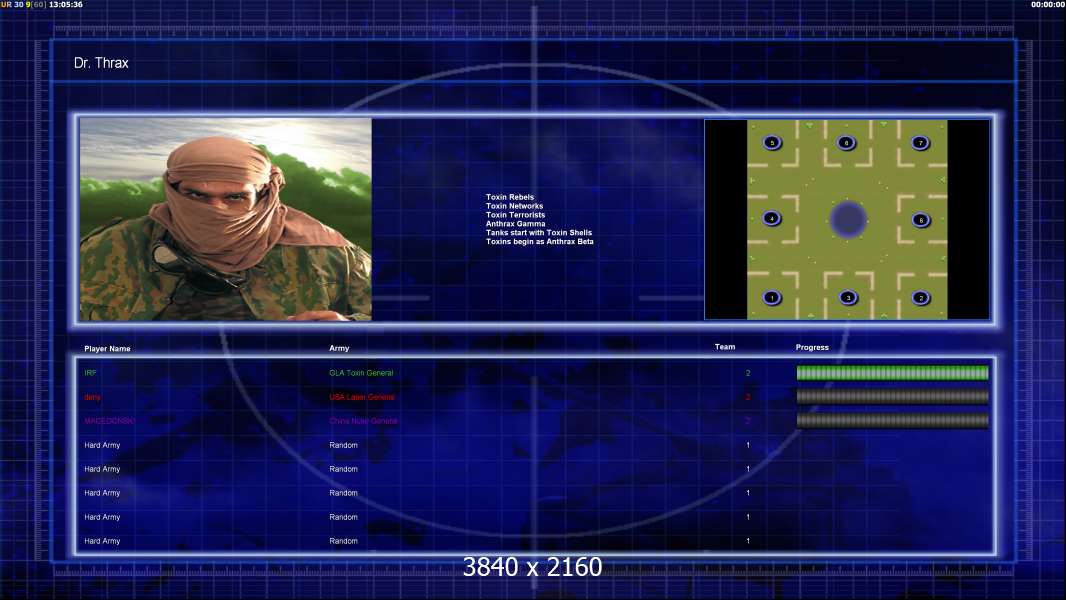Click the Dr. Thrax title text
This screenshot has width=1066, height=600.
(101, 63)
